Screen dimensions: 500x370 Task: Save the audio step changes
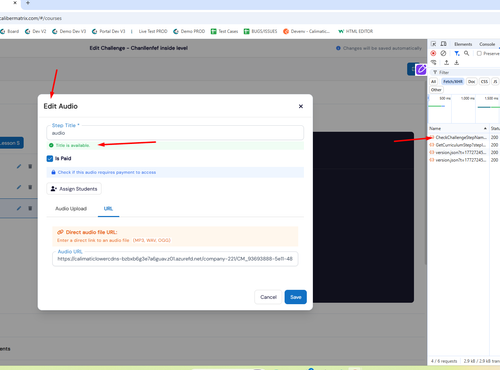[x=296, y=297]
